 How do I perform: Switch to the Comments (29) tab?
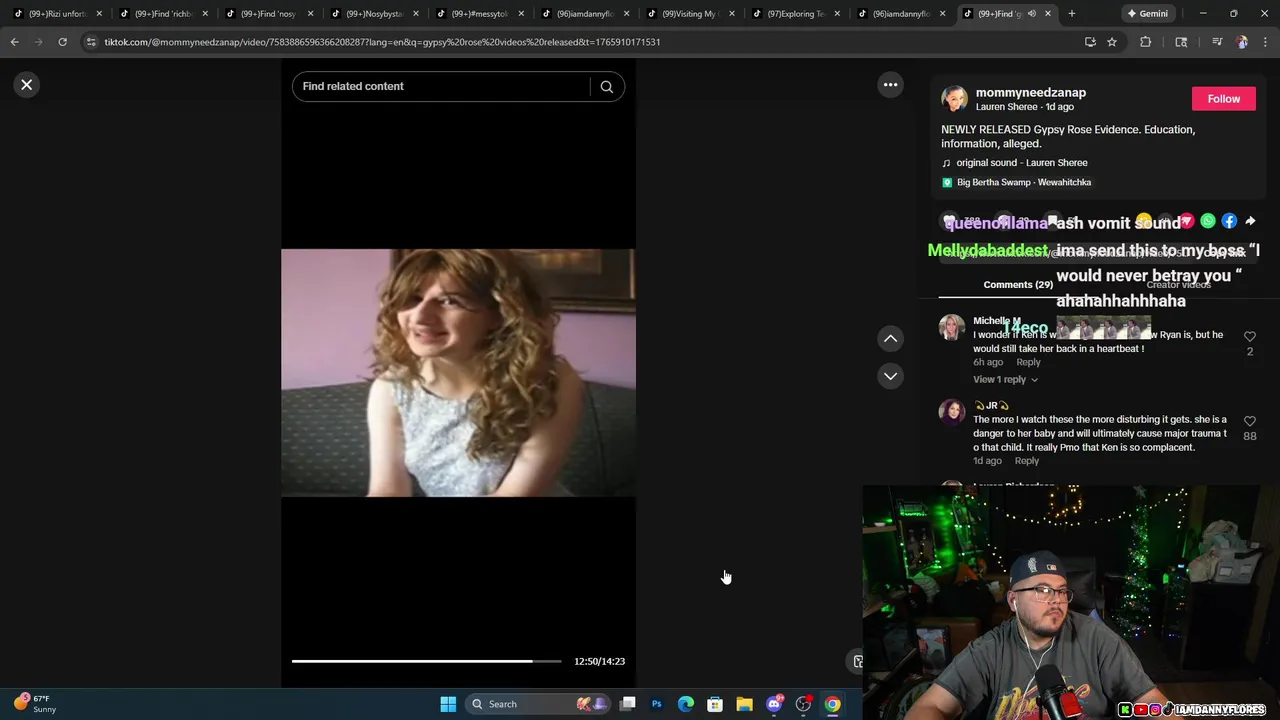(1018, 285)
